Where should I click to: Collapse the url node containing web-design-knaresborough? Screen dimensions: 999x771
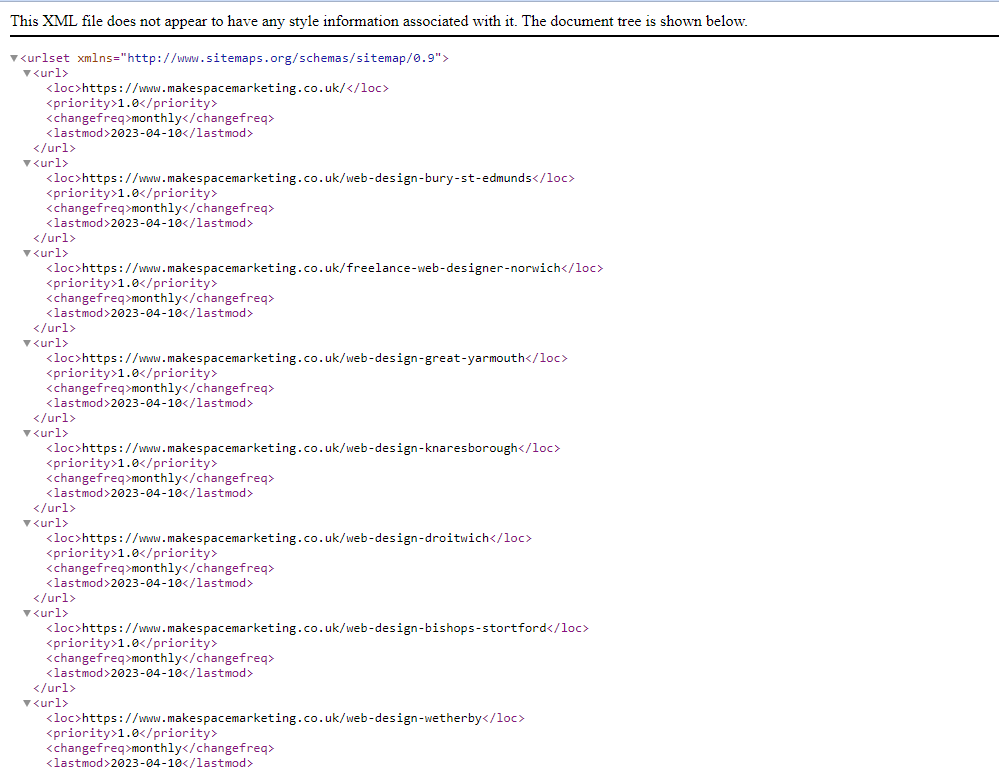coord(27,433)
